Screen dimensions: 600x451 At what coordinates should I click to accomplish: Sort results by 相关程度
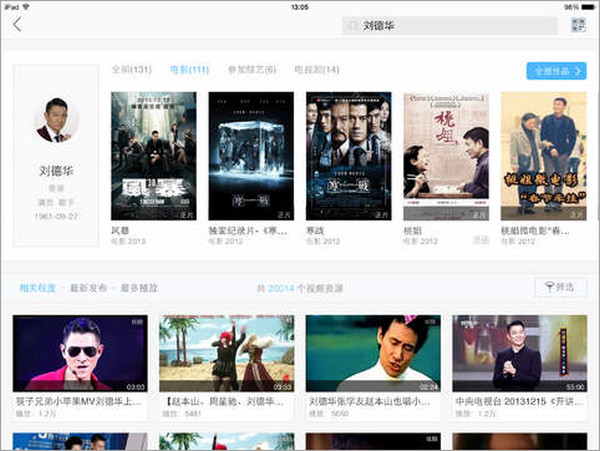pos(38,288)
